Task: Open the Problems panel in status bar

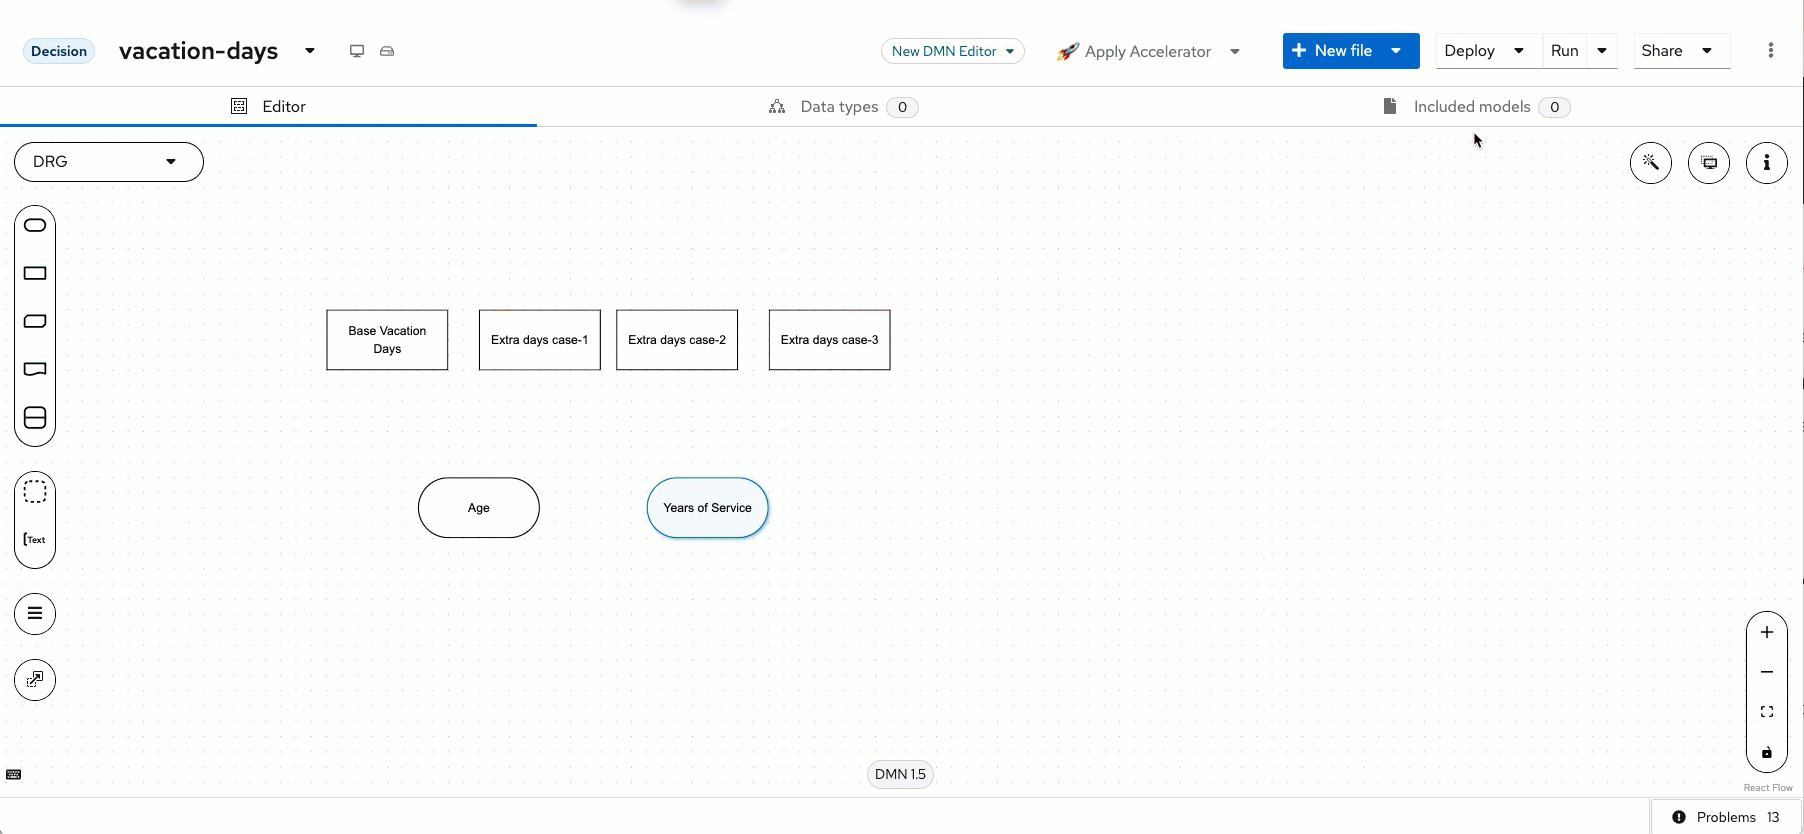Action: pyautogui.click(x=1725, y=817)
